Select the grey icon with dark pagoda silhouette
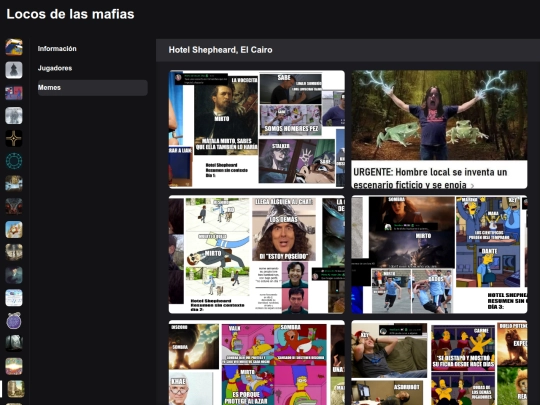The width and height of the screenshot is (540, 405). point(14,70)
